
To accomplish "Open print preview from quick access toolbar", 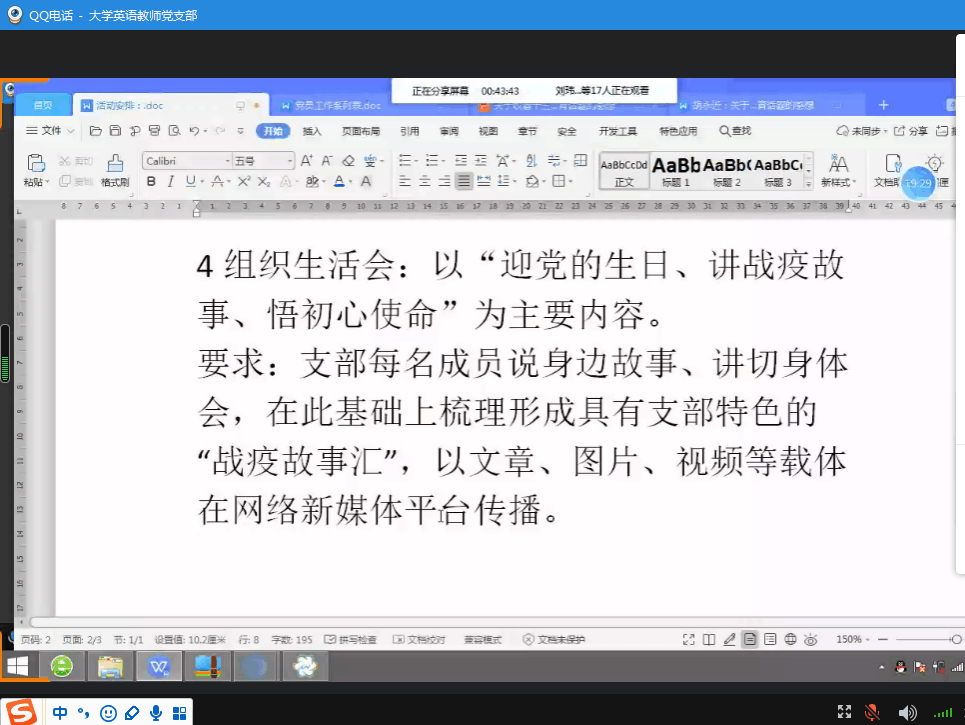I will point(175,130).
